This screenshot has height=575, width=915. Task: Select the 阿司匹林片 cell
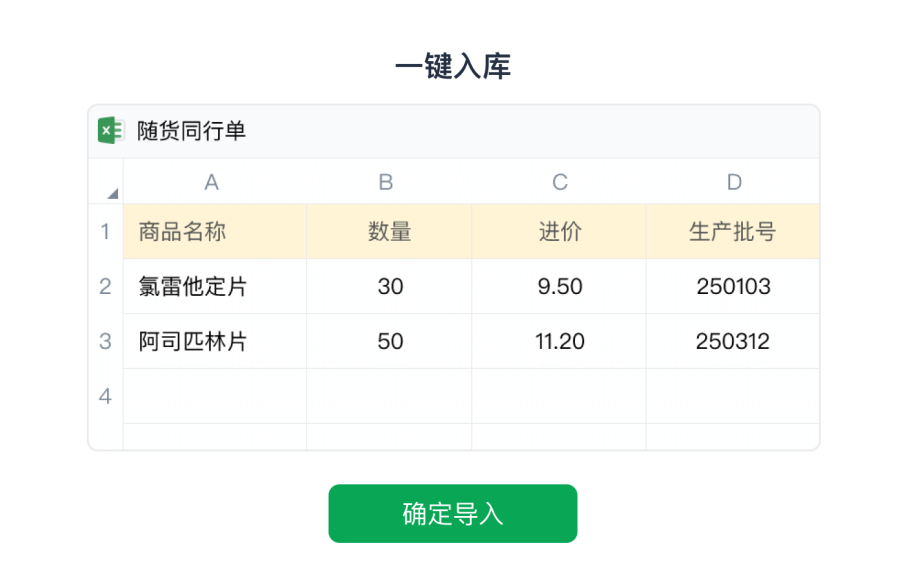215,341
